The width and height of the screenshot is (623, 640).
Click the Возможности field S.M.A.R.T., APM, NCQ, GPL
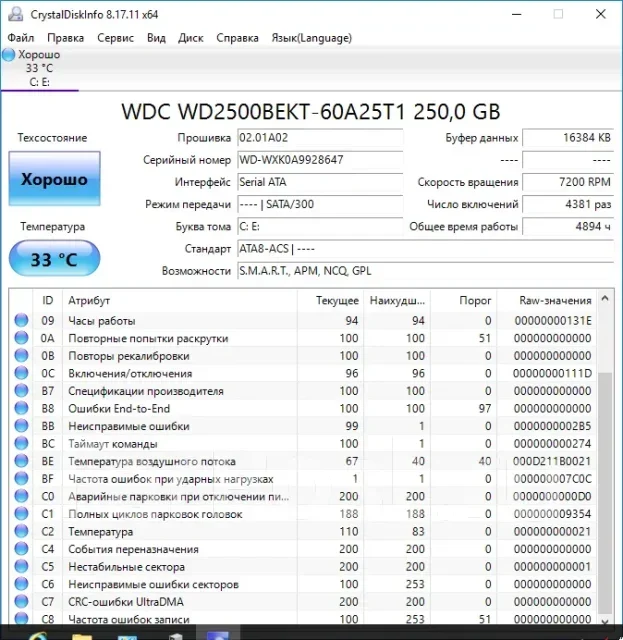point(425,271)
